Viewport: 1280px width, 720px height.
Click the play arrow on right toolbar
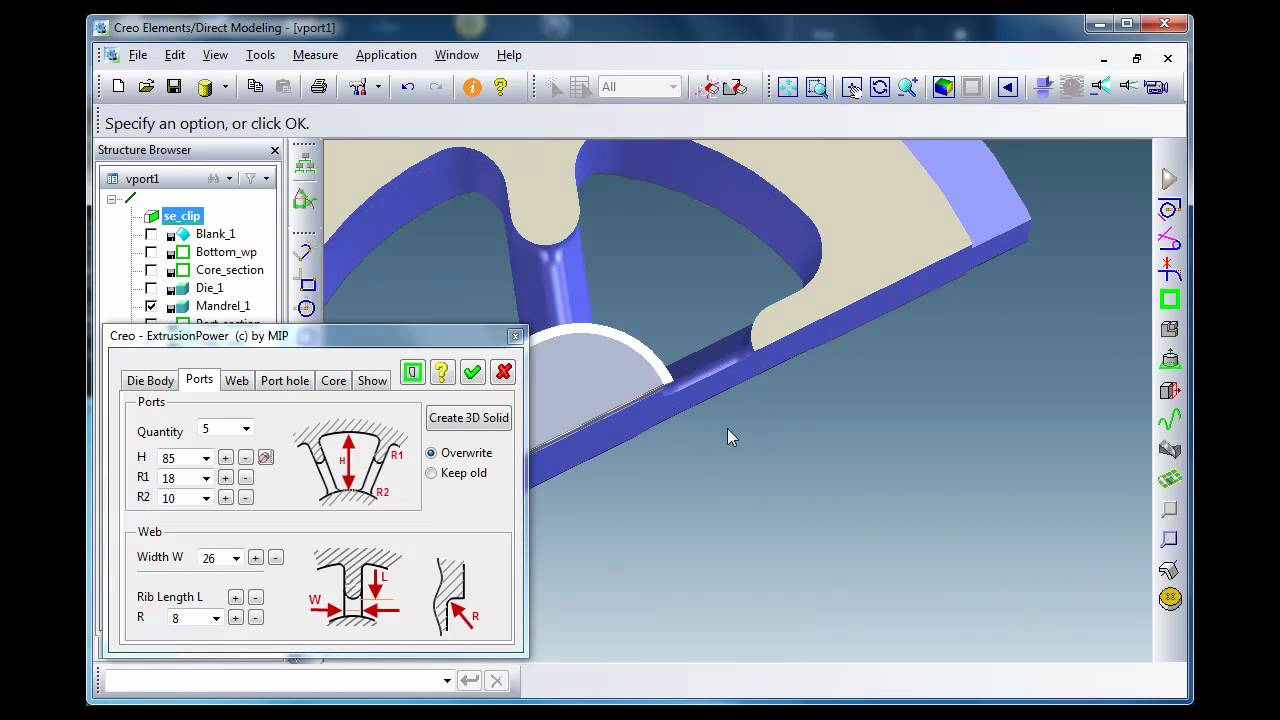coord(1169,179)
